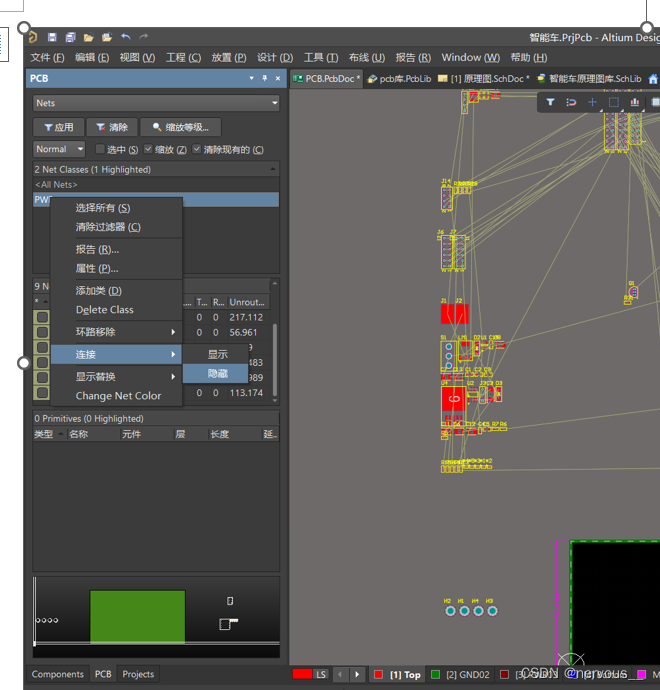Click the Save icon in the title bar
This screenshot has width=660, height=690.
(x=52, y=38)
